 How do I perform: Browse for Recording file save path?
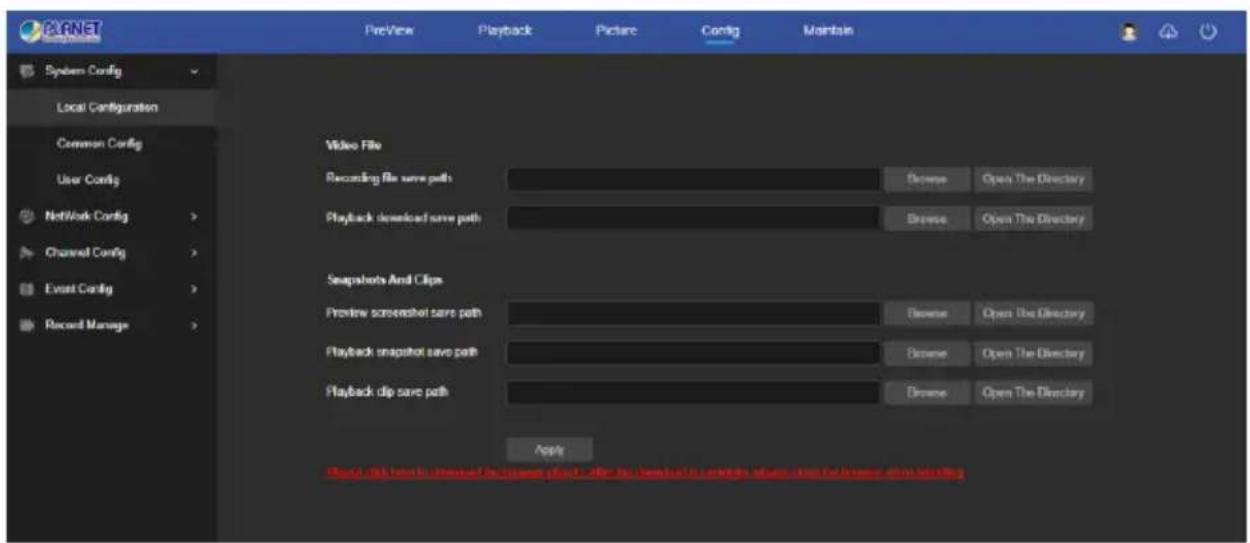pos(927,180)
